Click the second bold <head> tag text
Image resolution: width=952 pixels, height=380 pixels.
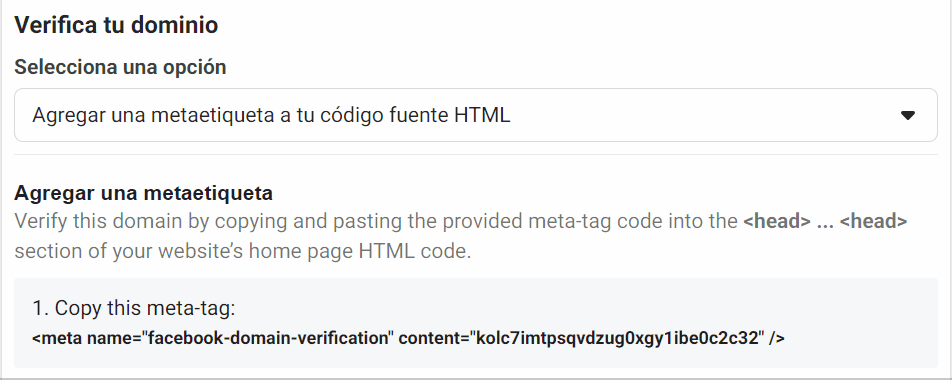(x=873, y=221)
